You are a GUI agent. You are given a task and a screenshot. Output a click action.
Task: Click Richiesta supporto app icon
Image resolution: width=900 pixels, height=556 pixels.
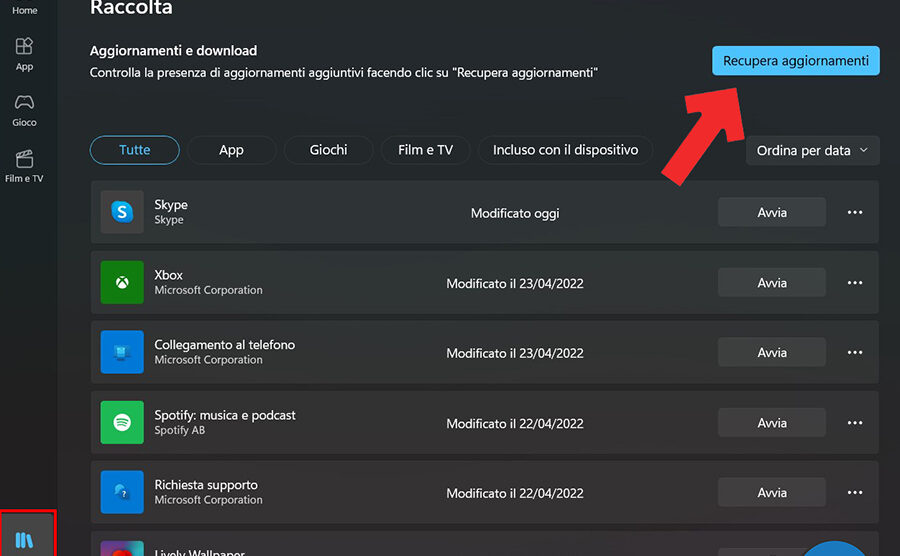pyautogui.click(x=122, y=492)
